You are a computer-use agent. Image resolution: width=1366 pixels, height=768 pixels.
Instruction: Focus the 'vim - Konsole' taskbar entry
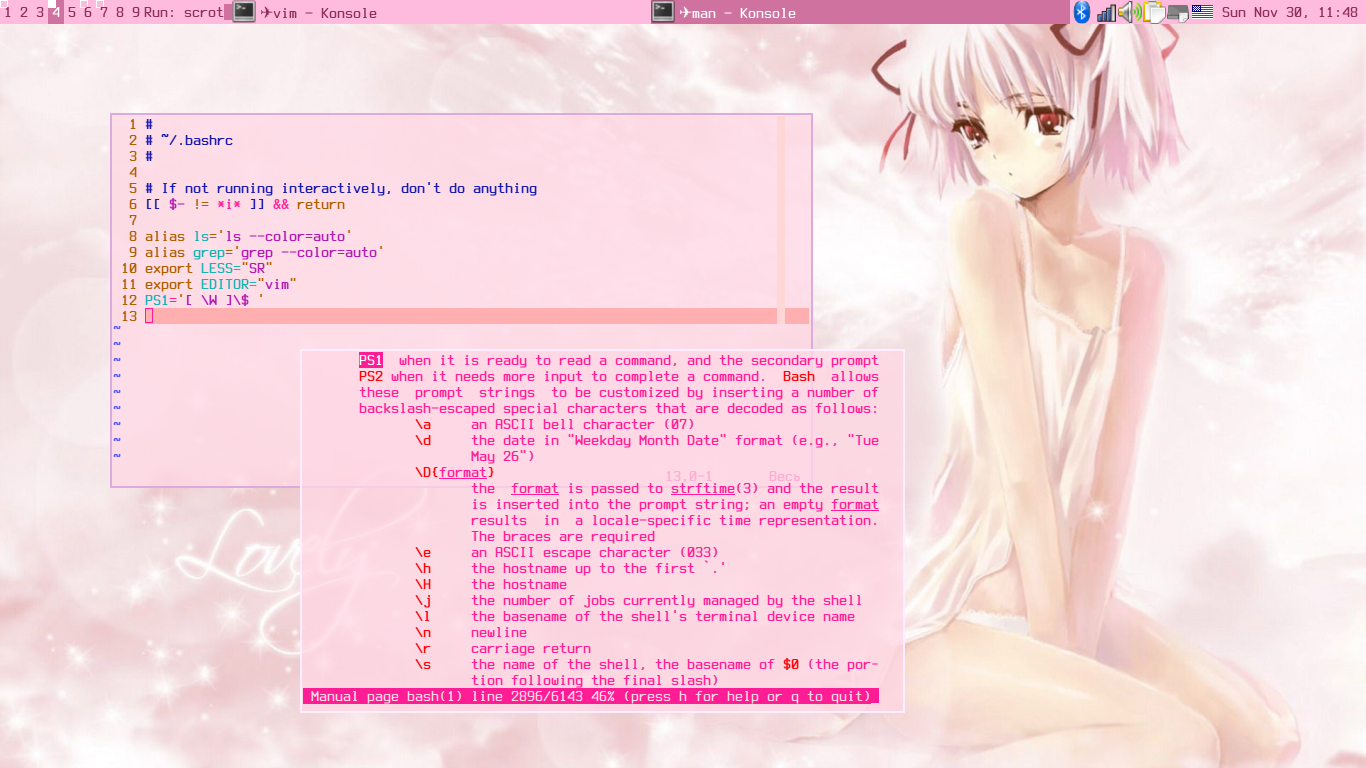click(440, 12)
